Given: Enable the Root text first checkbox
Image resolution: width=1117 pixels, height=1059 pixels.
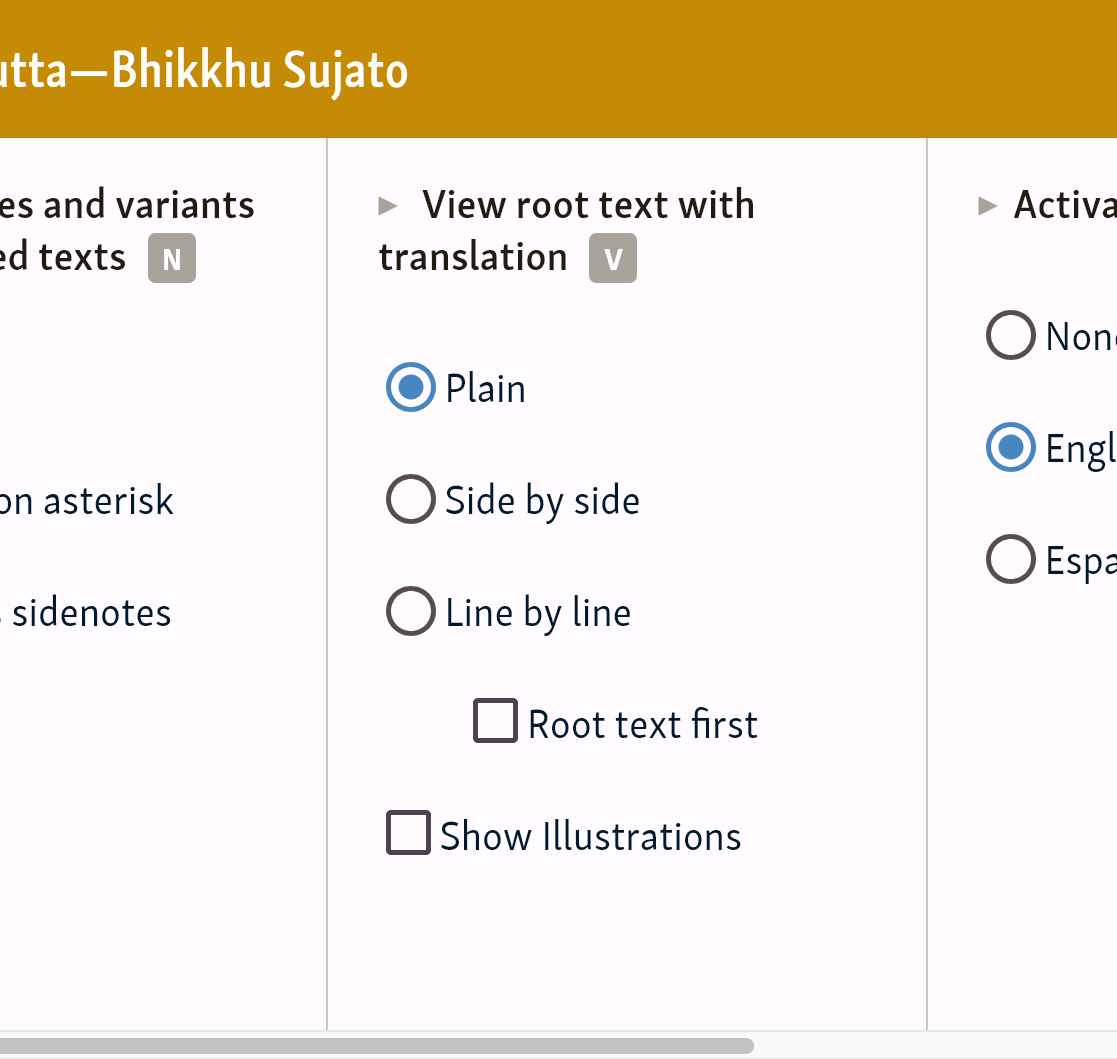Looking at the screenshot, I should (x=495, y=721).
